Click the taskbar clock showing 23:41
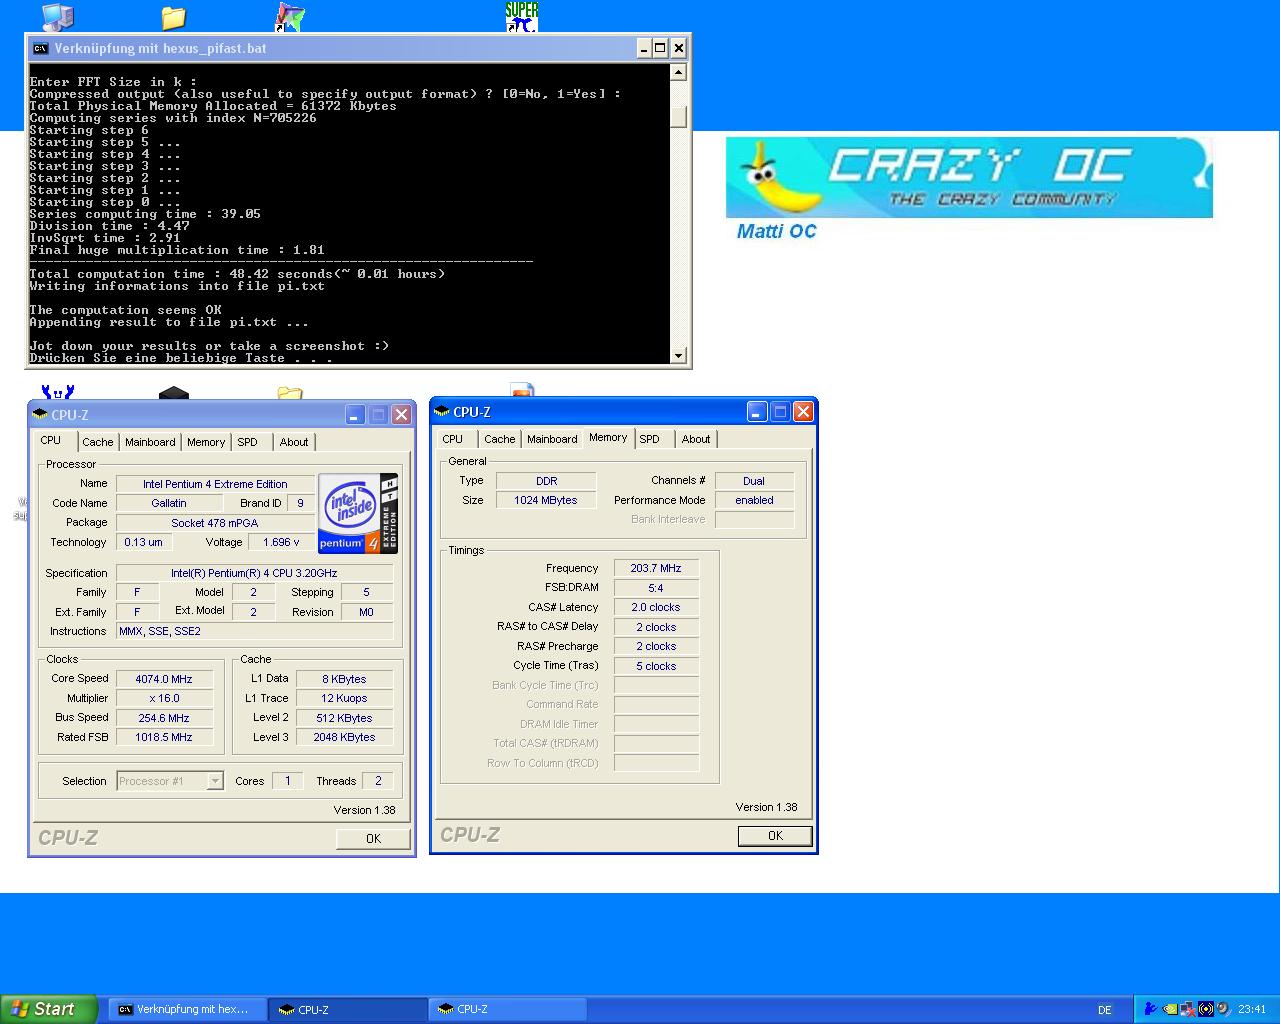Image resolution: width=1280 pixels, height=1024 pixels. pos(1252,1010)
